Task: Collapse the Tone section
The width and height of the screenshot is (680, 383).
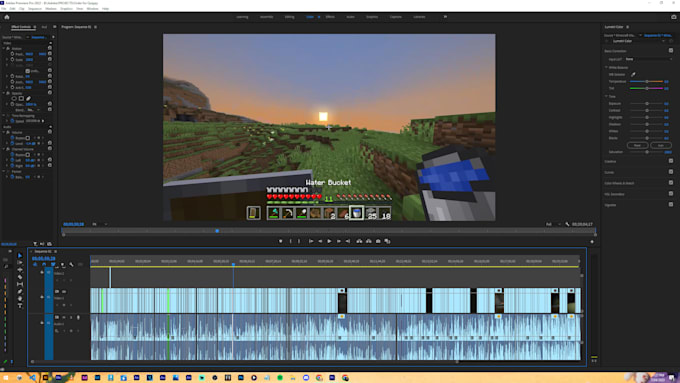Action: (x=606, y=96)
